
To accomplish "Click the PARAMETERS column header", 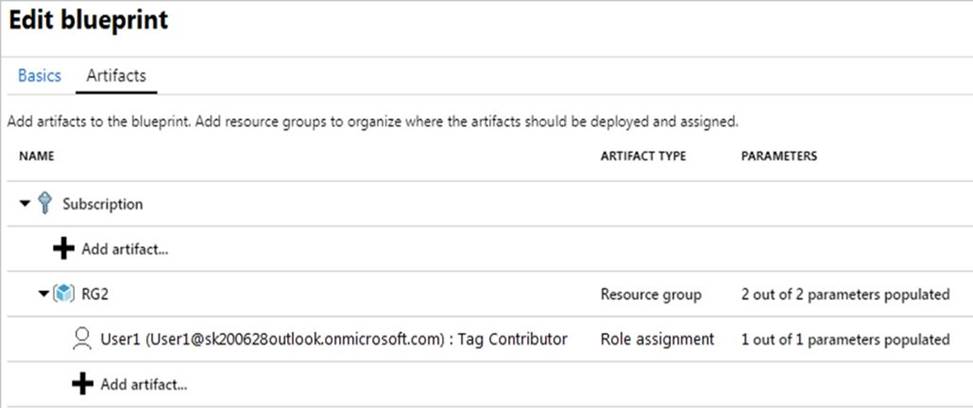I will 779,156.
